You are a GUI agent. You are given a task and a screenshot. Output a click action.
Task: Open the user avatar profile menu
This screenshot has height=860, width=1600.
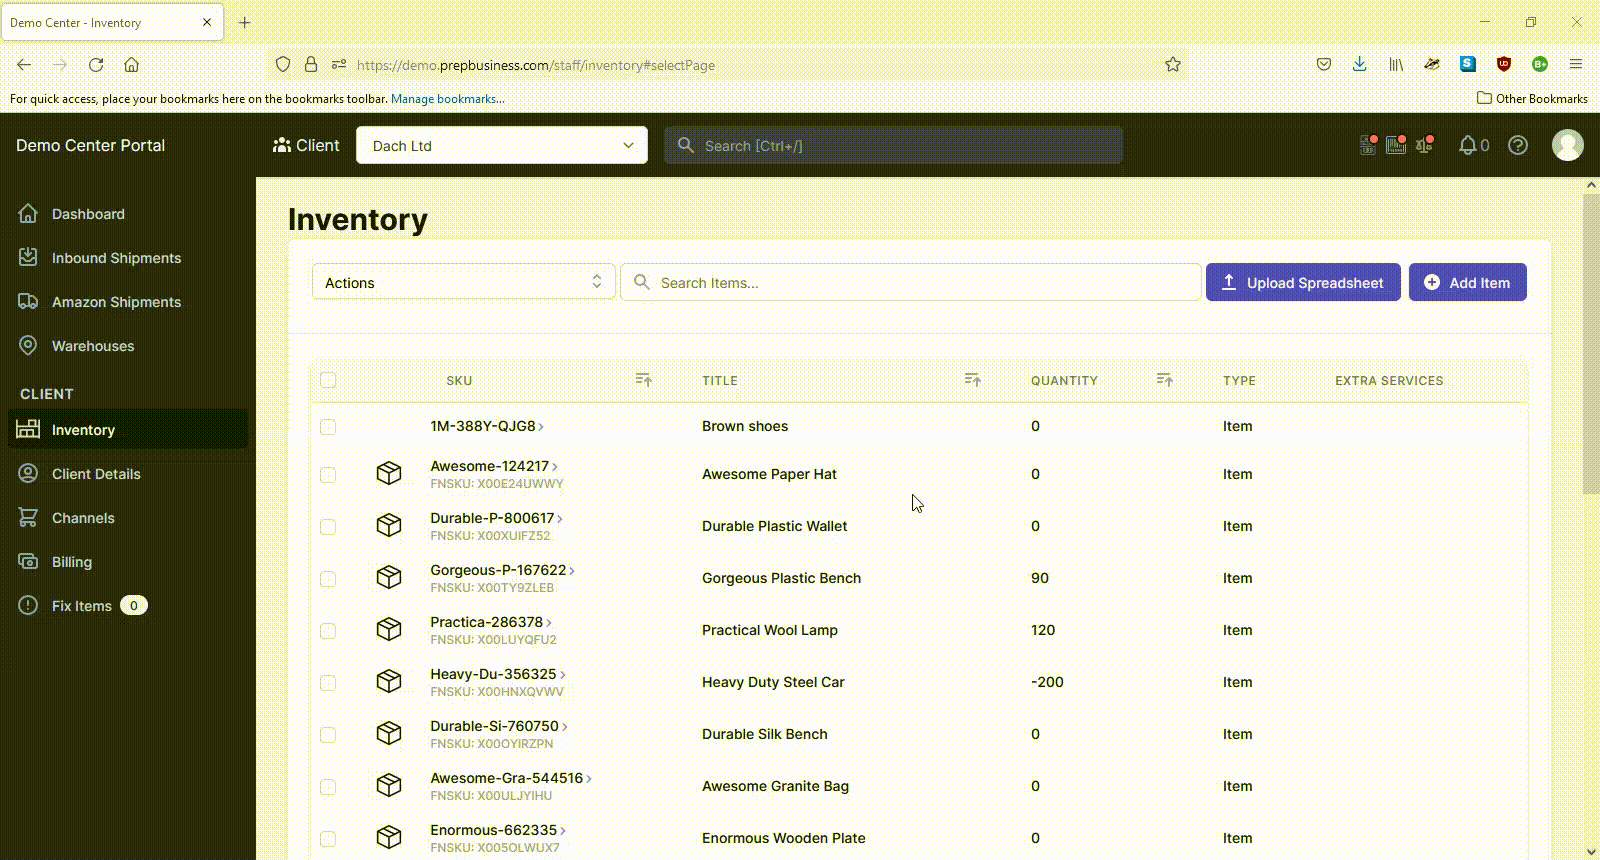click(1567, 145)
